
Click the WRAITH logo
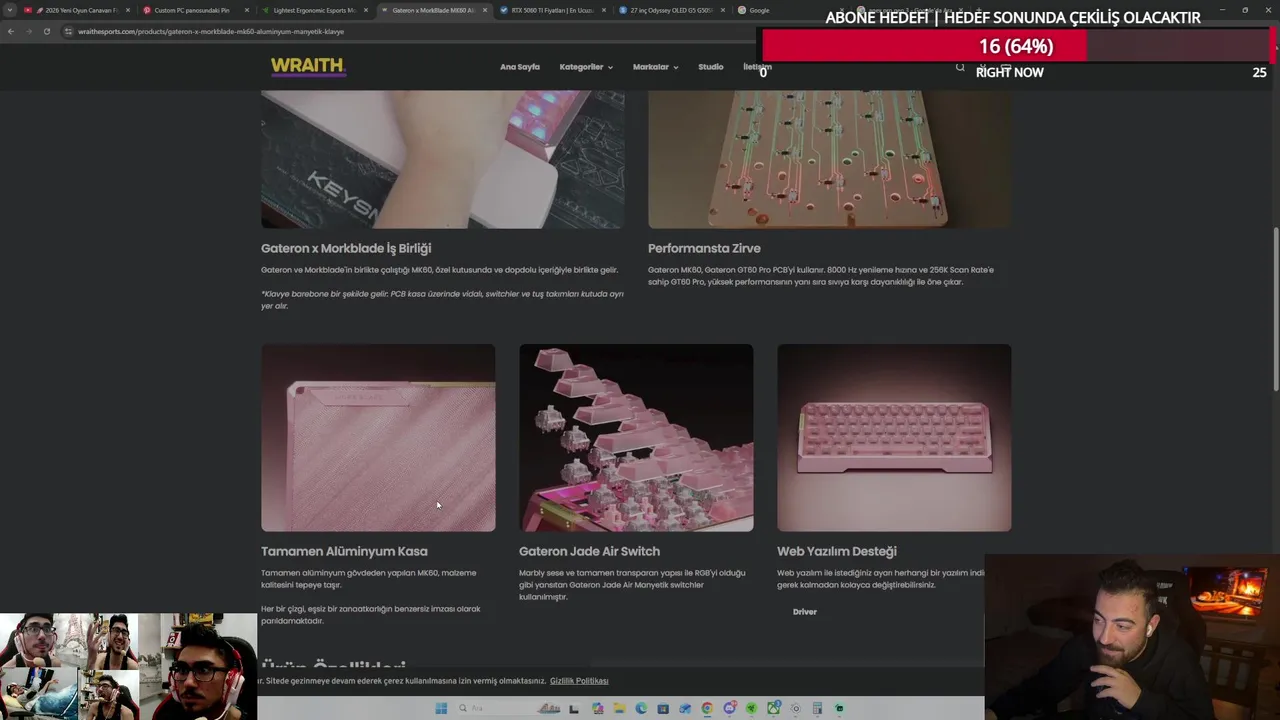[x=308, y=67]
